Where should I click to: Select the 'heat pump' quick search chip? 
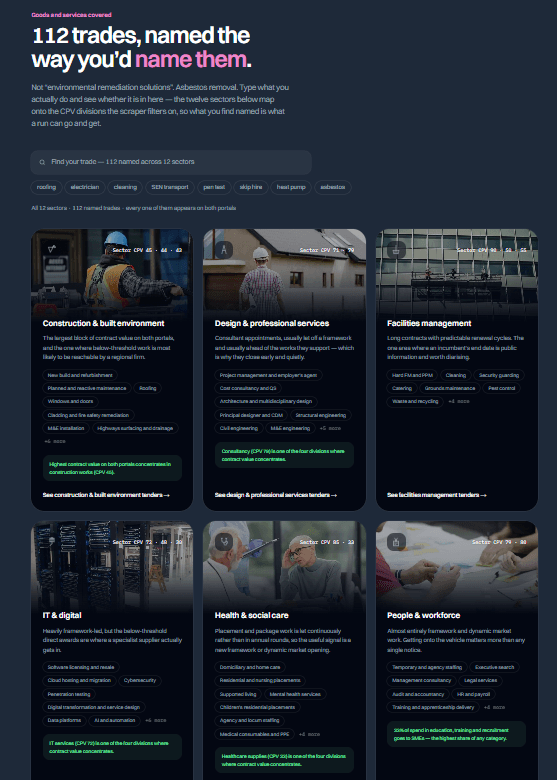tap(291, 187)
